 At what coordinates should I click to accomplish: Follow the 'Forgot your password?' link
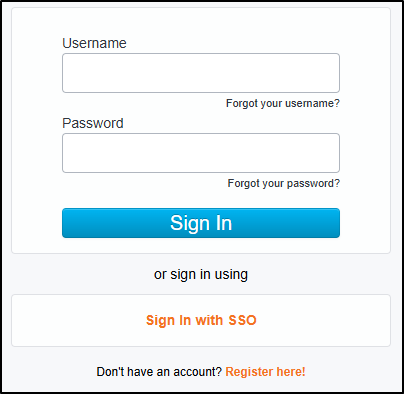284,183
